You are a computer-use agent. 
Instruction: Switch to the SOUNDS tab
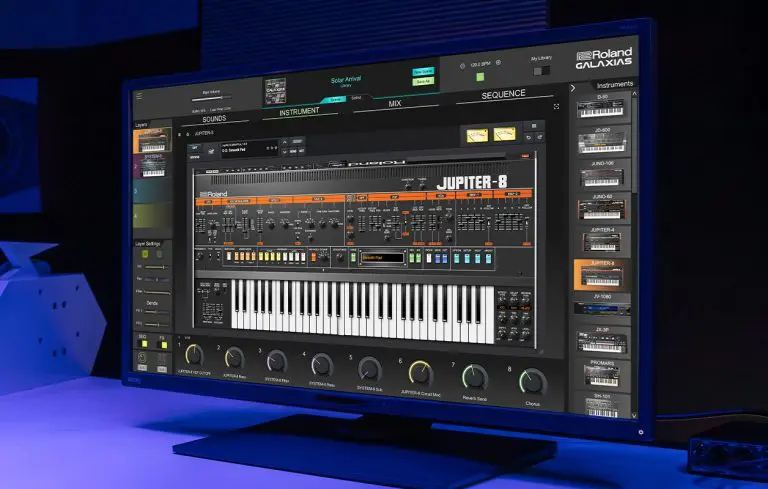pyautogui.click(x=213, y=118)
